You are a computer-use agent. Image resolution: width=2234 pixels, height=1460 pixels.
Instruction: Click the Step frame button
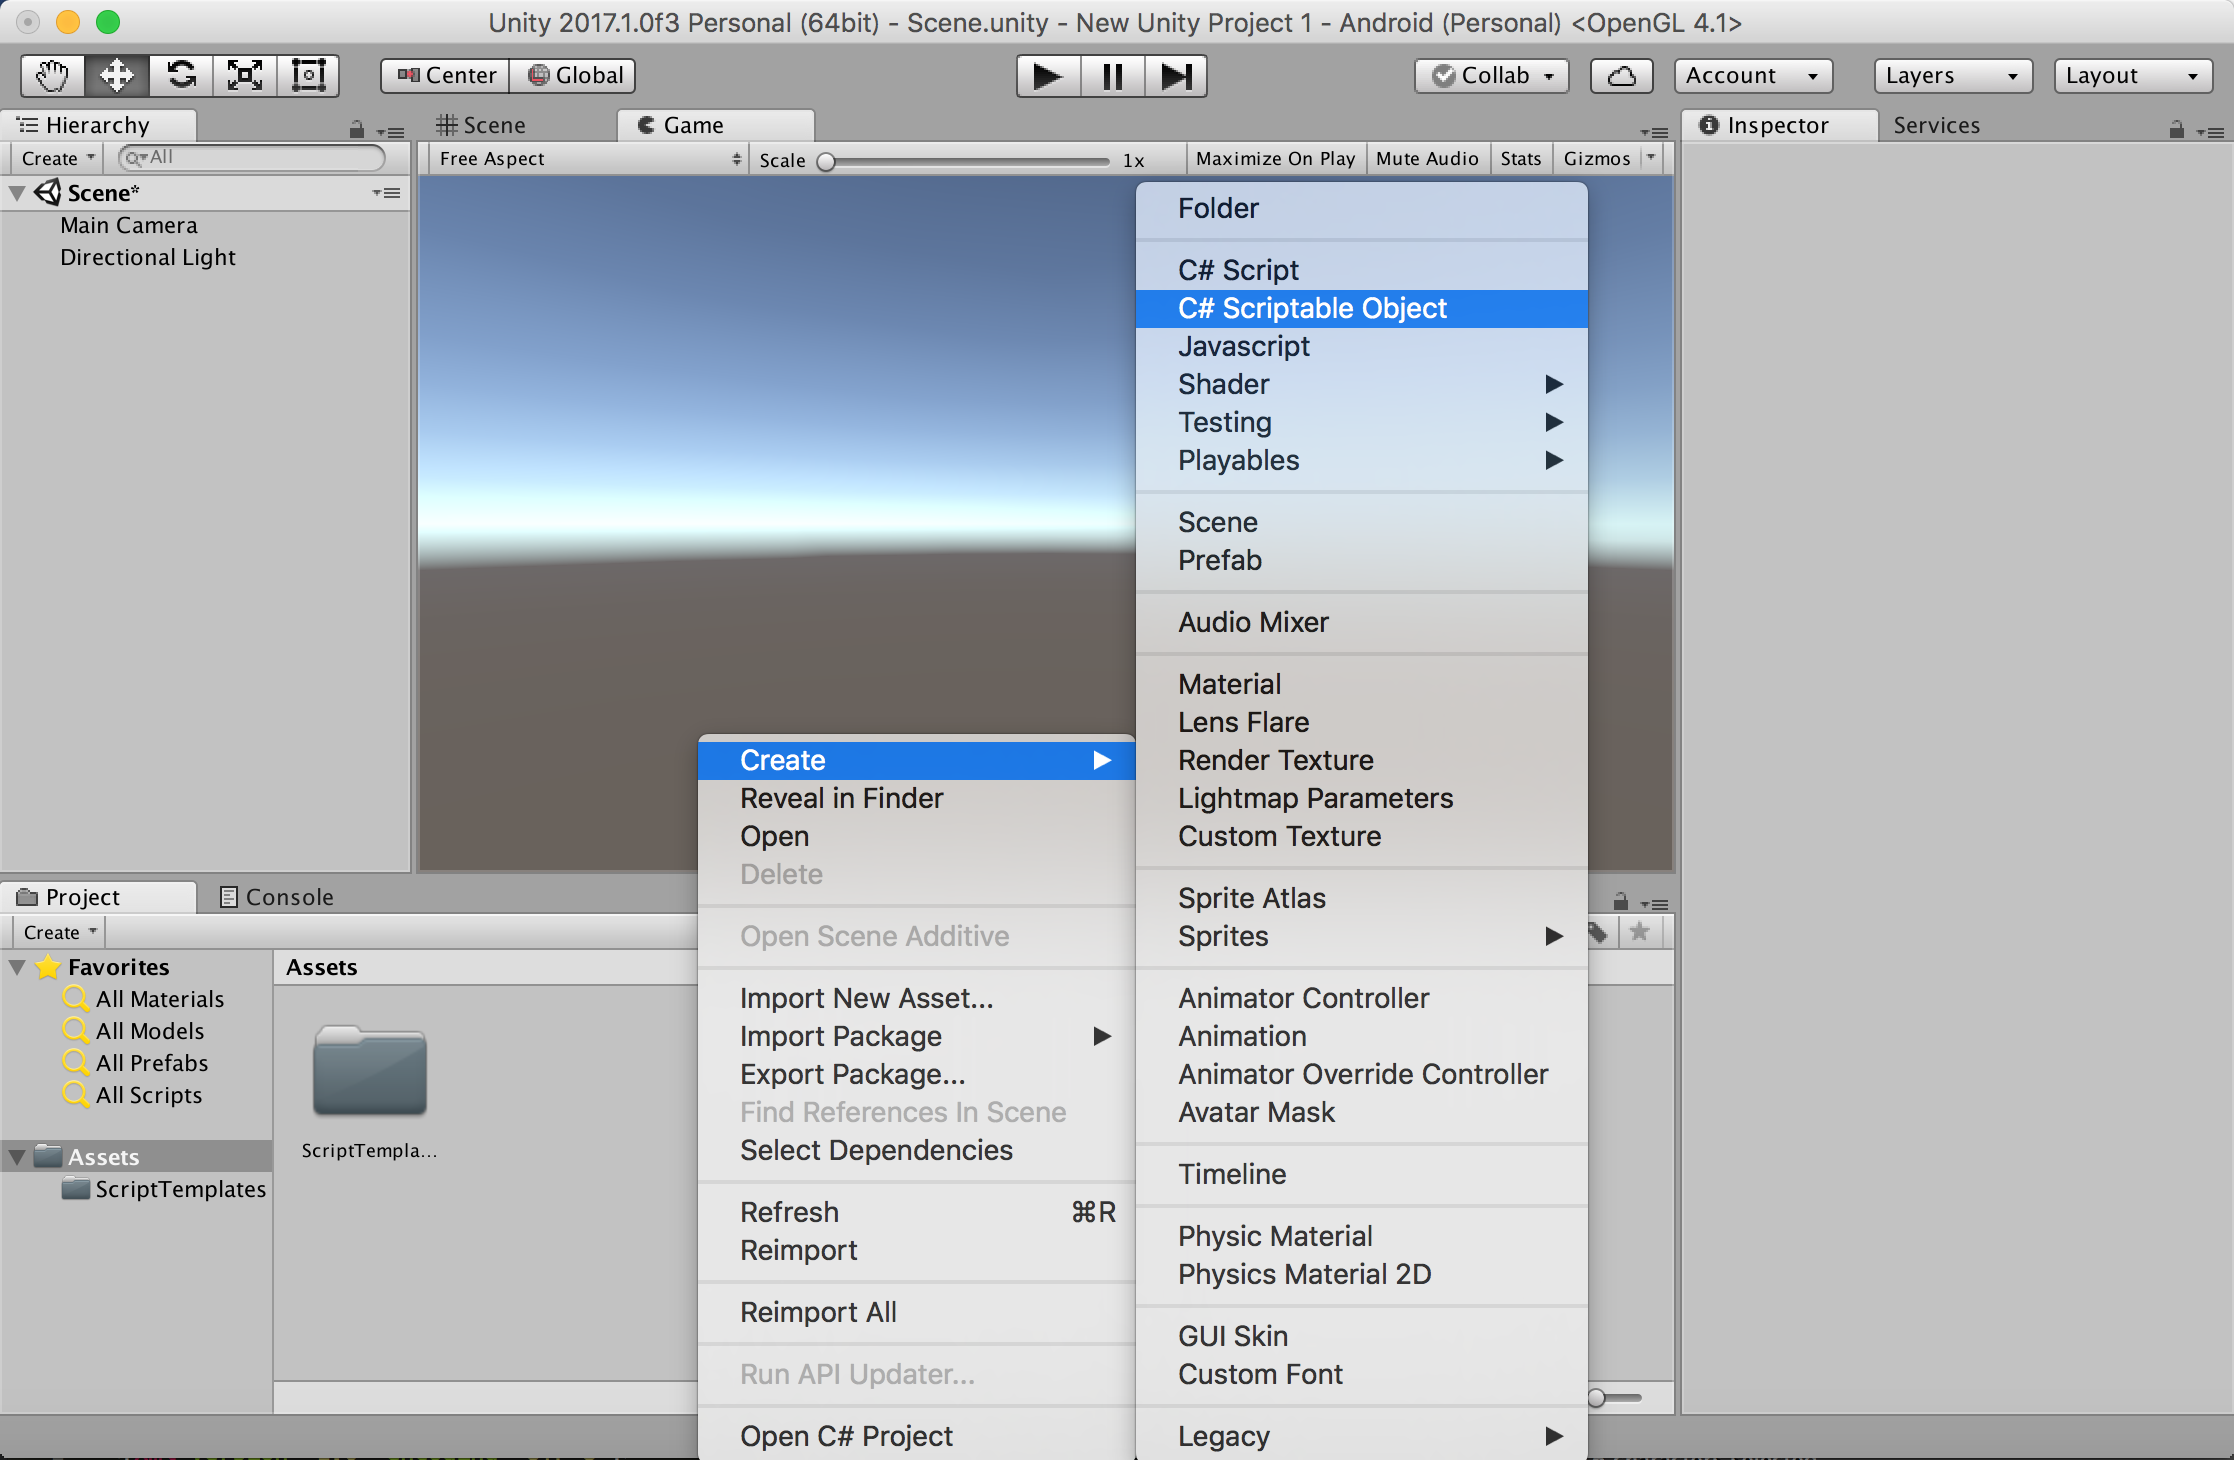[1175, 76]
